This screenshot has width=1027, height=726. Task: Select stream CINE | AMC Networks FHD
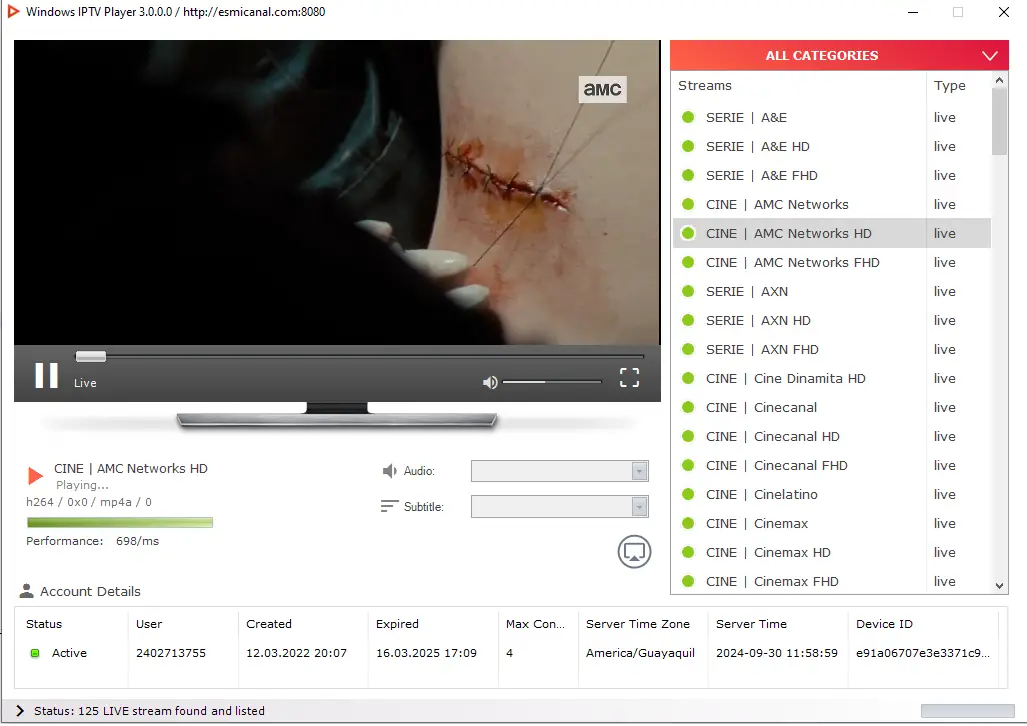coord(832,263)
